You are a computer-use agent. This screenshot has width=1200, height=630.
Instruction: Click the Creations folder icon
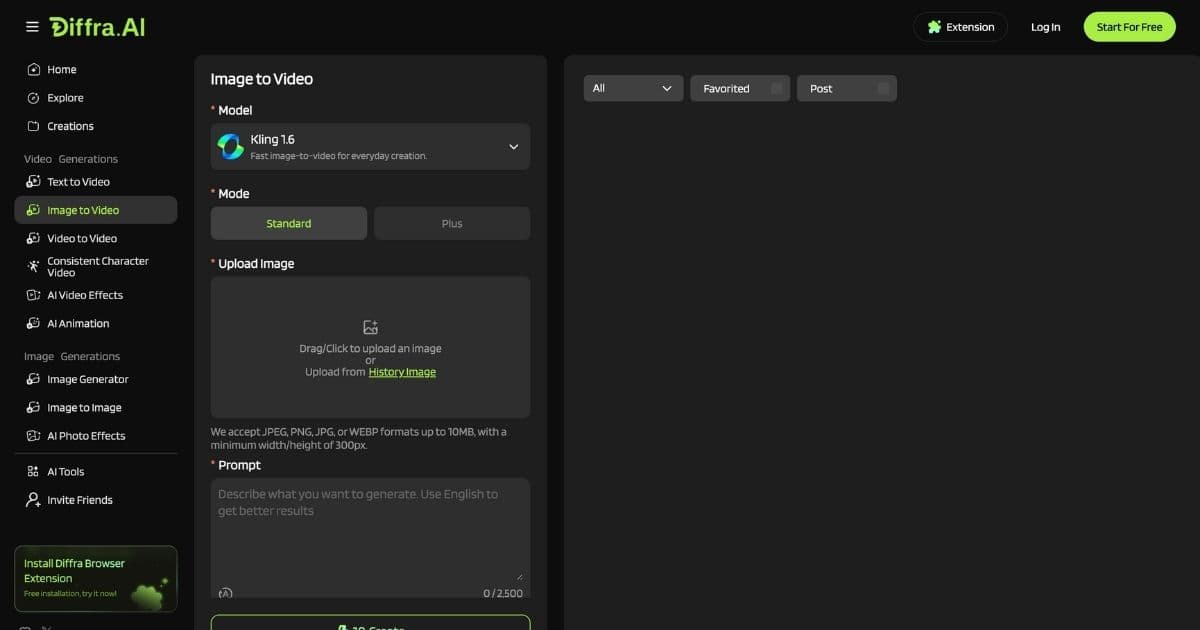tap(33, 126)
